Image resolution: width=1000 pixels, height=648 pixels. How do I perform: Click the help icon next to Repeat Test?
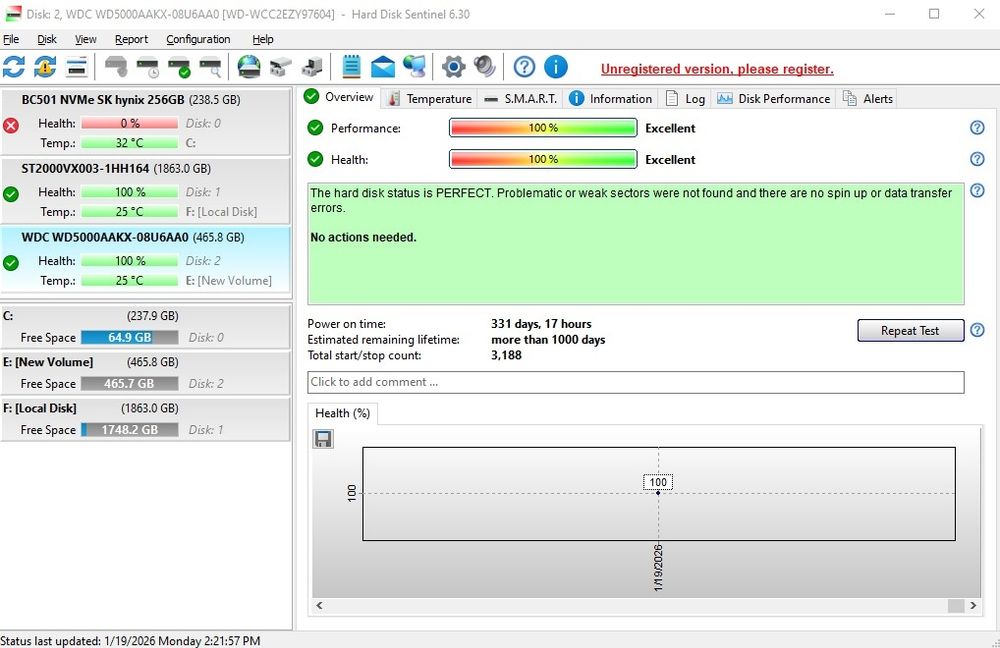(977, 330)
